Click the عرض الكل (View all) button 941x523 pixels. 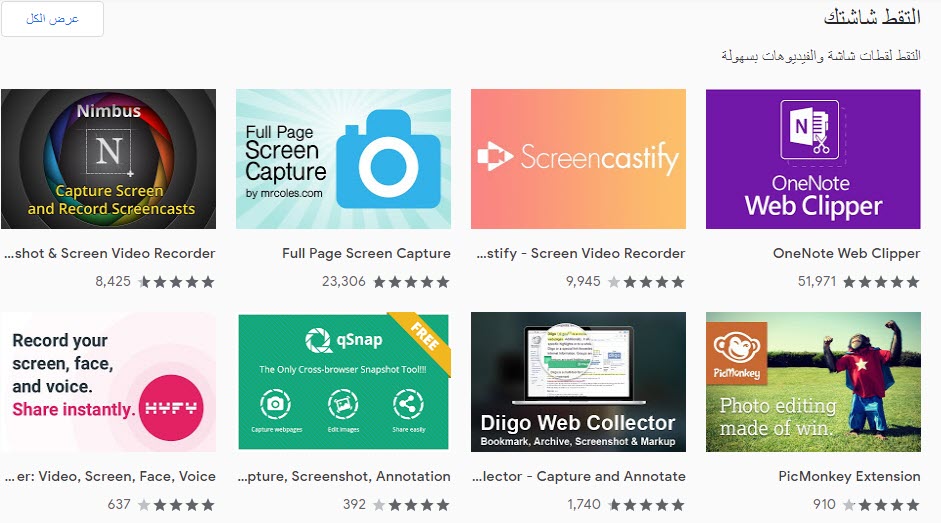53,20
